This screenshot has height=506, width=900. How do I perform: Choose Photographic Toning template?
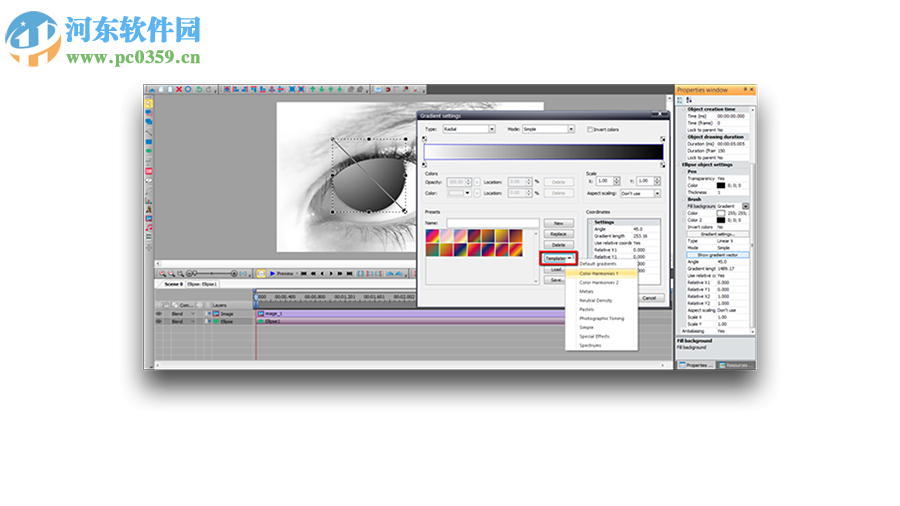point(601,318)
